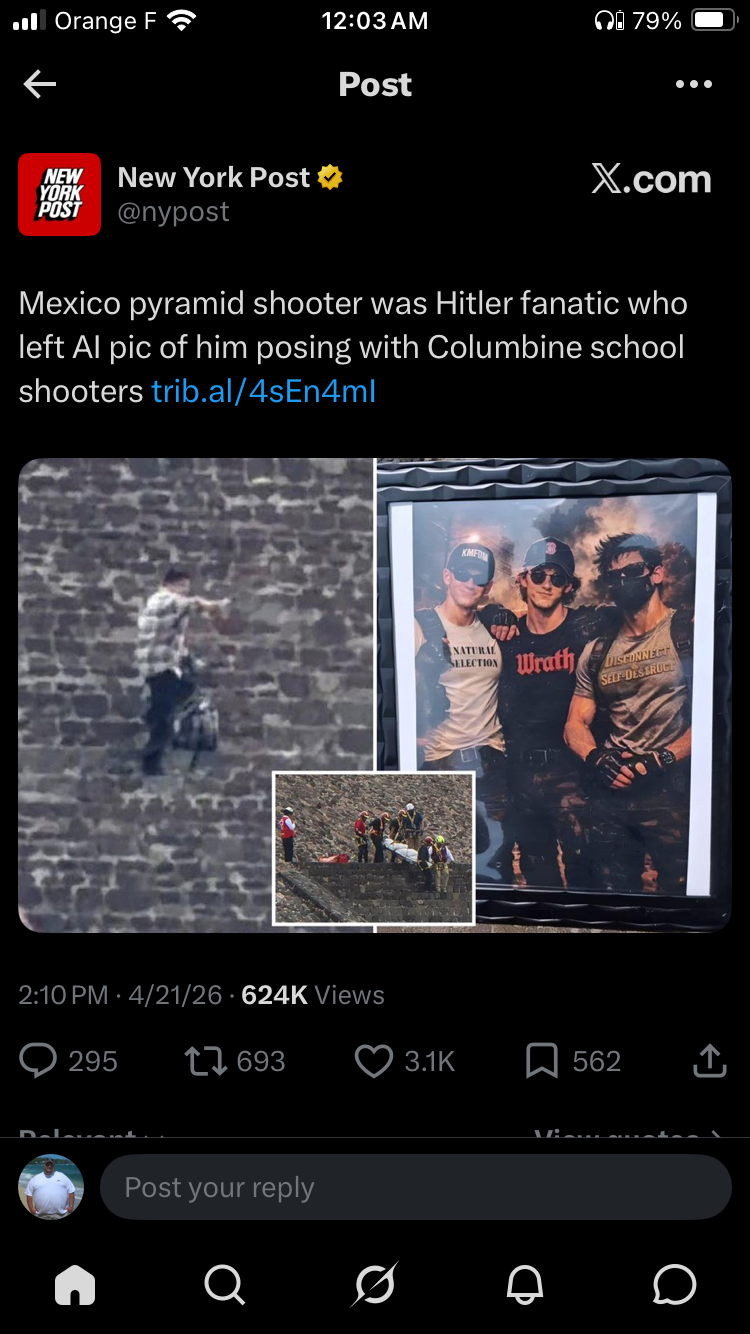The height and width of the screenshot is (1334, 750).
Task: Go back using the left arrow
Action: (x=40, y=85)
